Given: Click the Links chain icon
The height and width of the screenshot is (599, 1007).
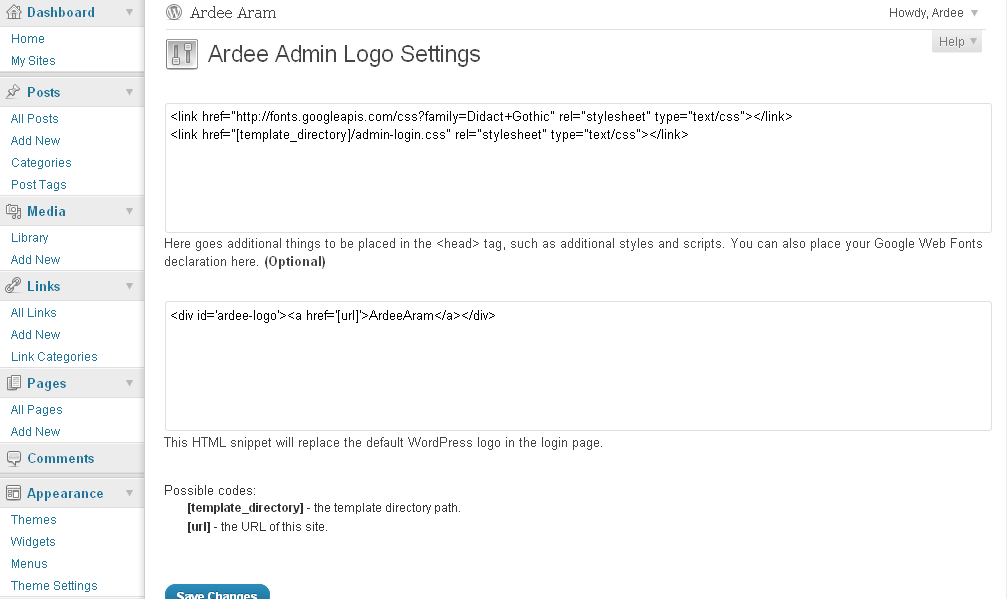Looking at the screenshot, I should point(13,286).
